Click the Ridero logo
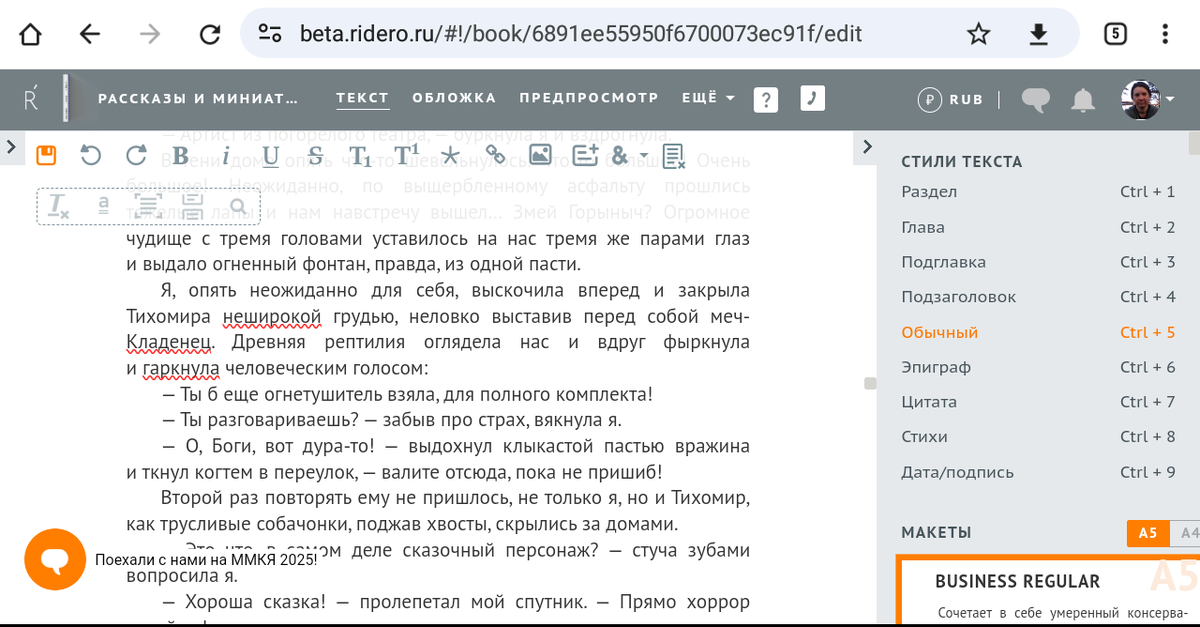Image resolution: width=1200 pixels, height=627 pixels. tap(32, 99)
